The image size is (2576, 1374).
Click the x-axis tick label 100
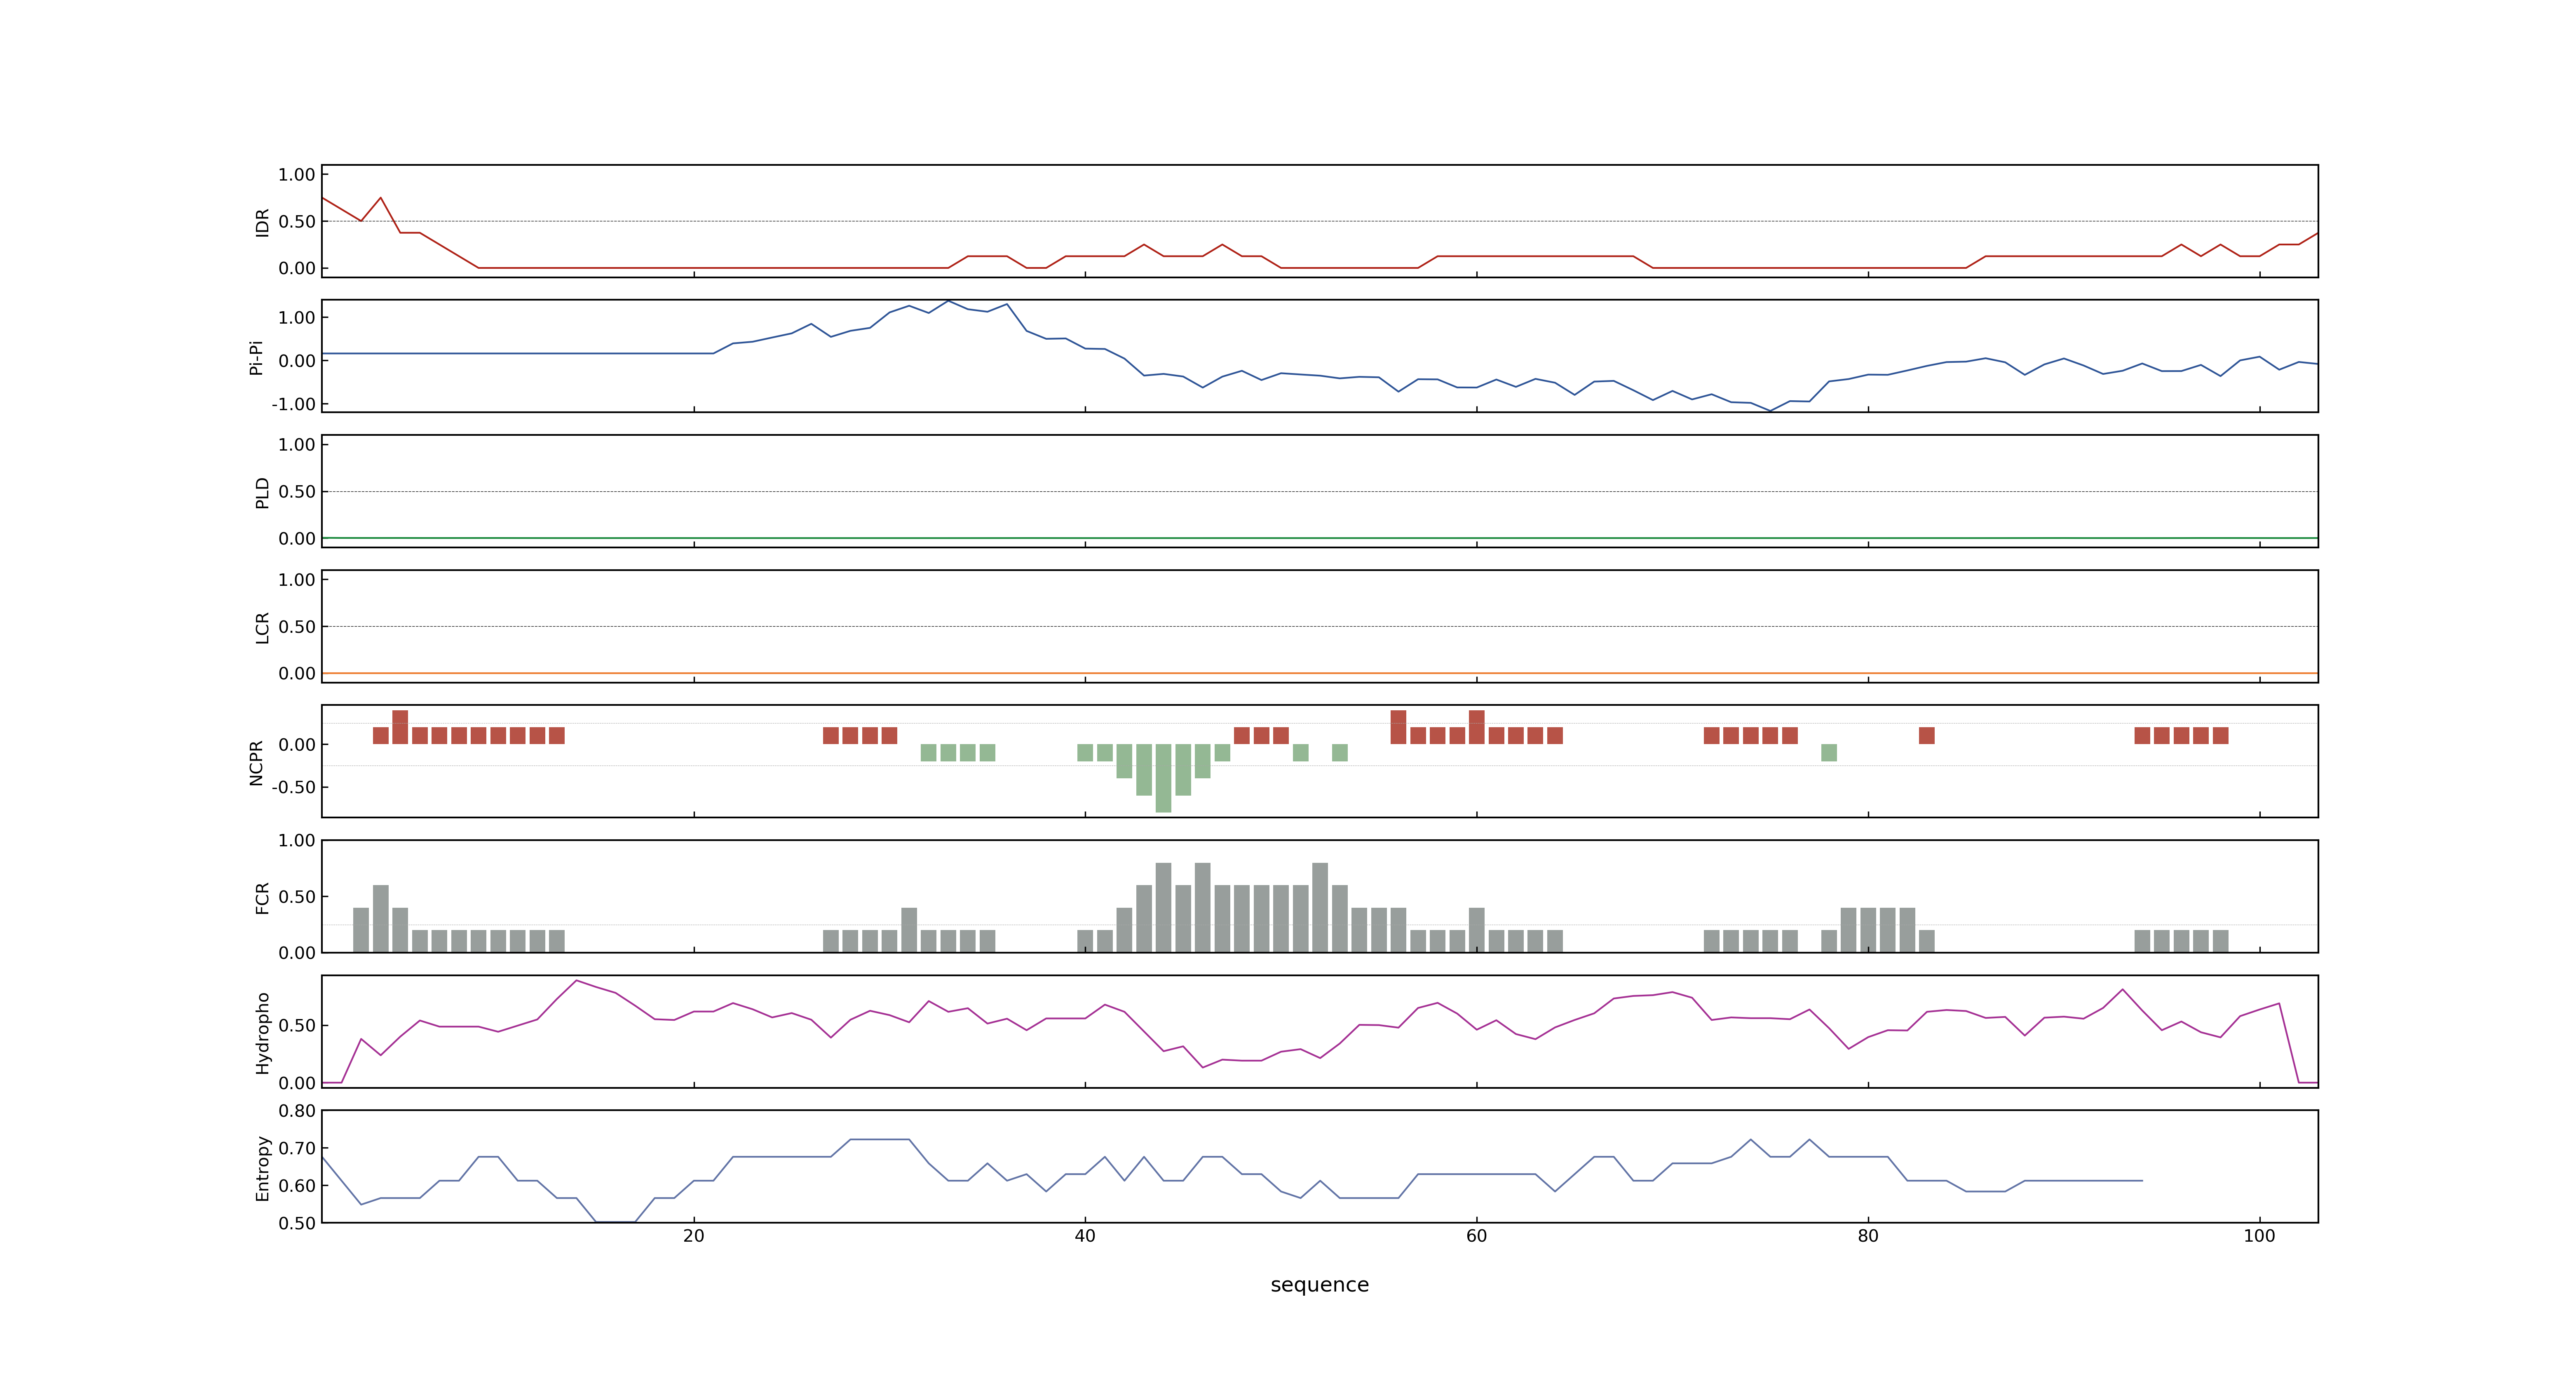[2259, 1236]
